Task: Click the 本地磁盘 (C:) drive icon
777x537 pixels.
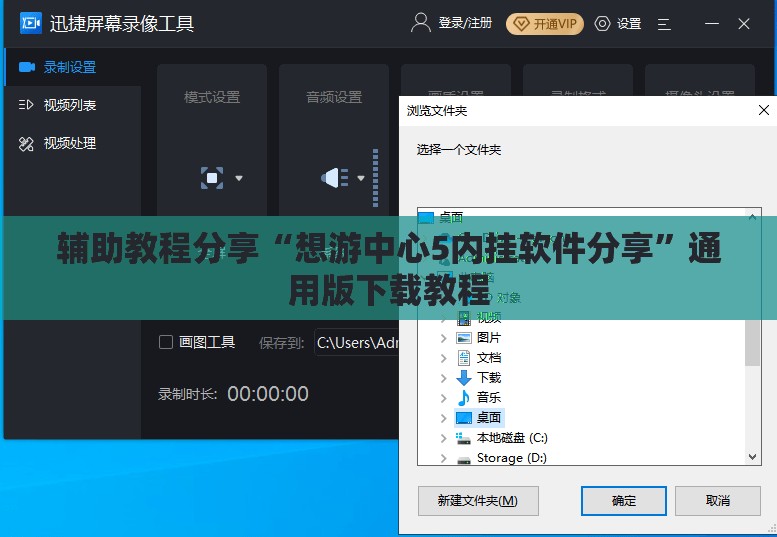Action: pos(463,438)
